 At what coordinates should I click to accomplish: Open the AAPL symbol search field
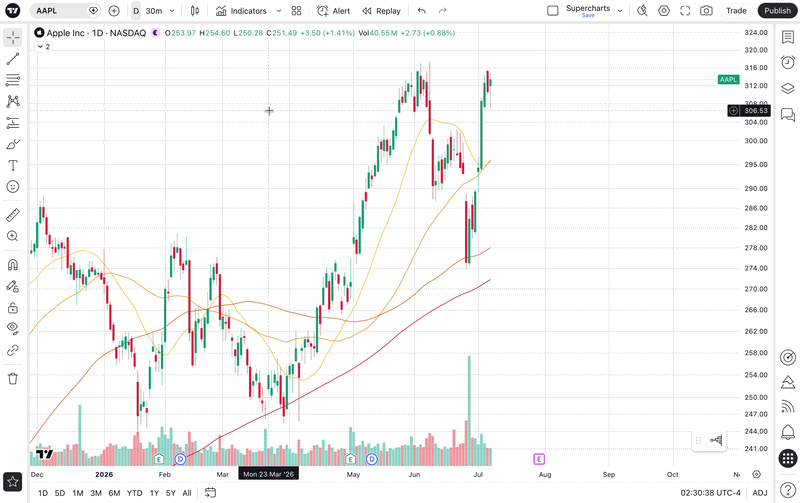point(64,11)
